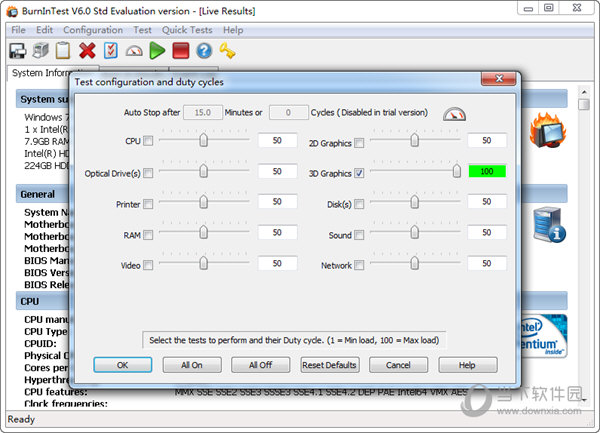Viewport: 600px width, 433px height.
Task: Start tests with green play icon
Action: tap(157, 50)
